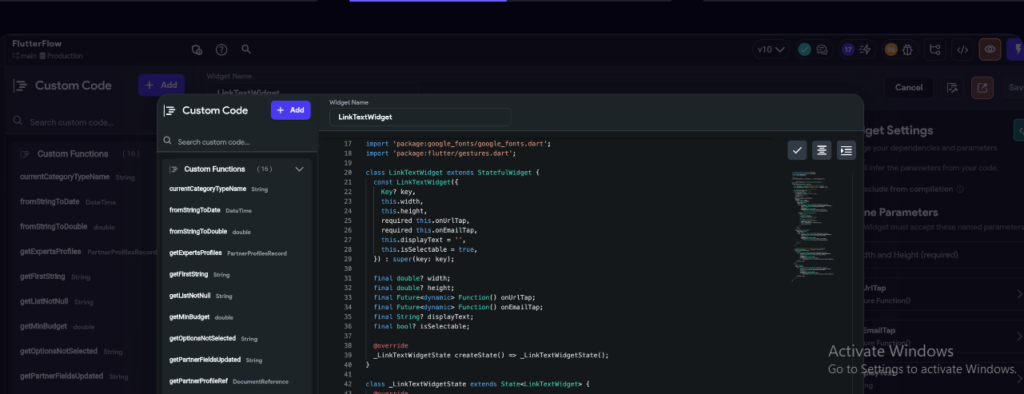Toggle the eye preview button in top bar
This screenshot has height=394, width=1024.
click(990, 50)
